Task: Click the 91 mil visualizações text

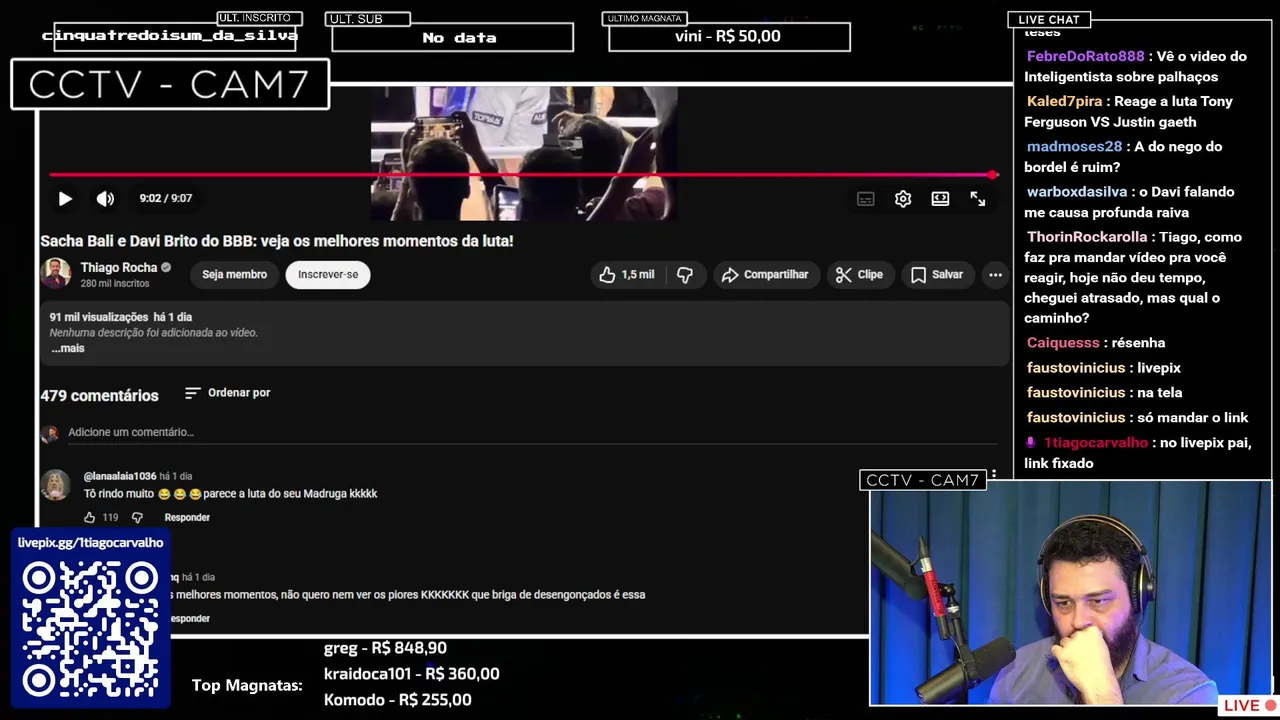Action: tap(99, 317)
